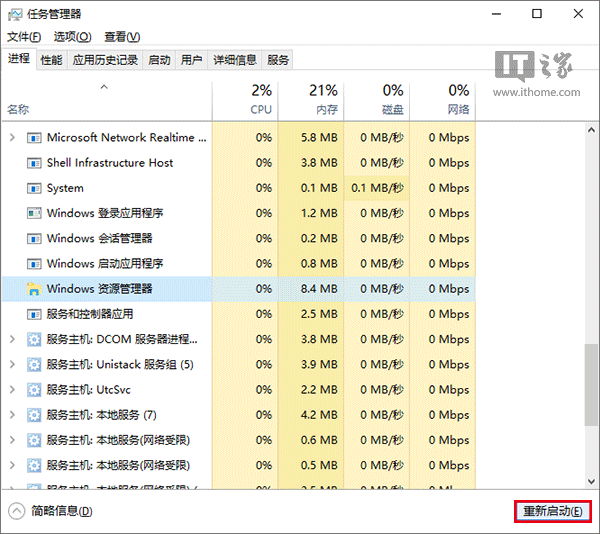Image resolution: width=600 pixels, height=534 pixels.
Task: Open the 查看(V) menu
Action: pos(122,37)
